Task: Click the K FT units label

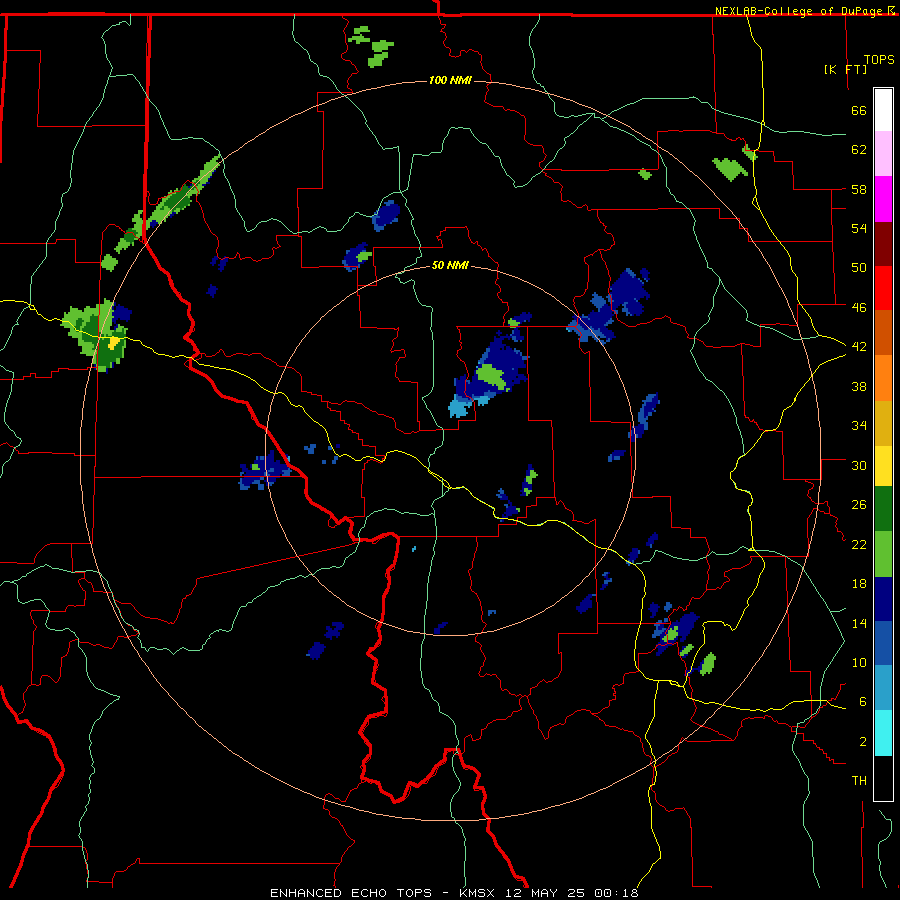Action: point(845,69)
